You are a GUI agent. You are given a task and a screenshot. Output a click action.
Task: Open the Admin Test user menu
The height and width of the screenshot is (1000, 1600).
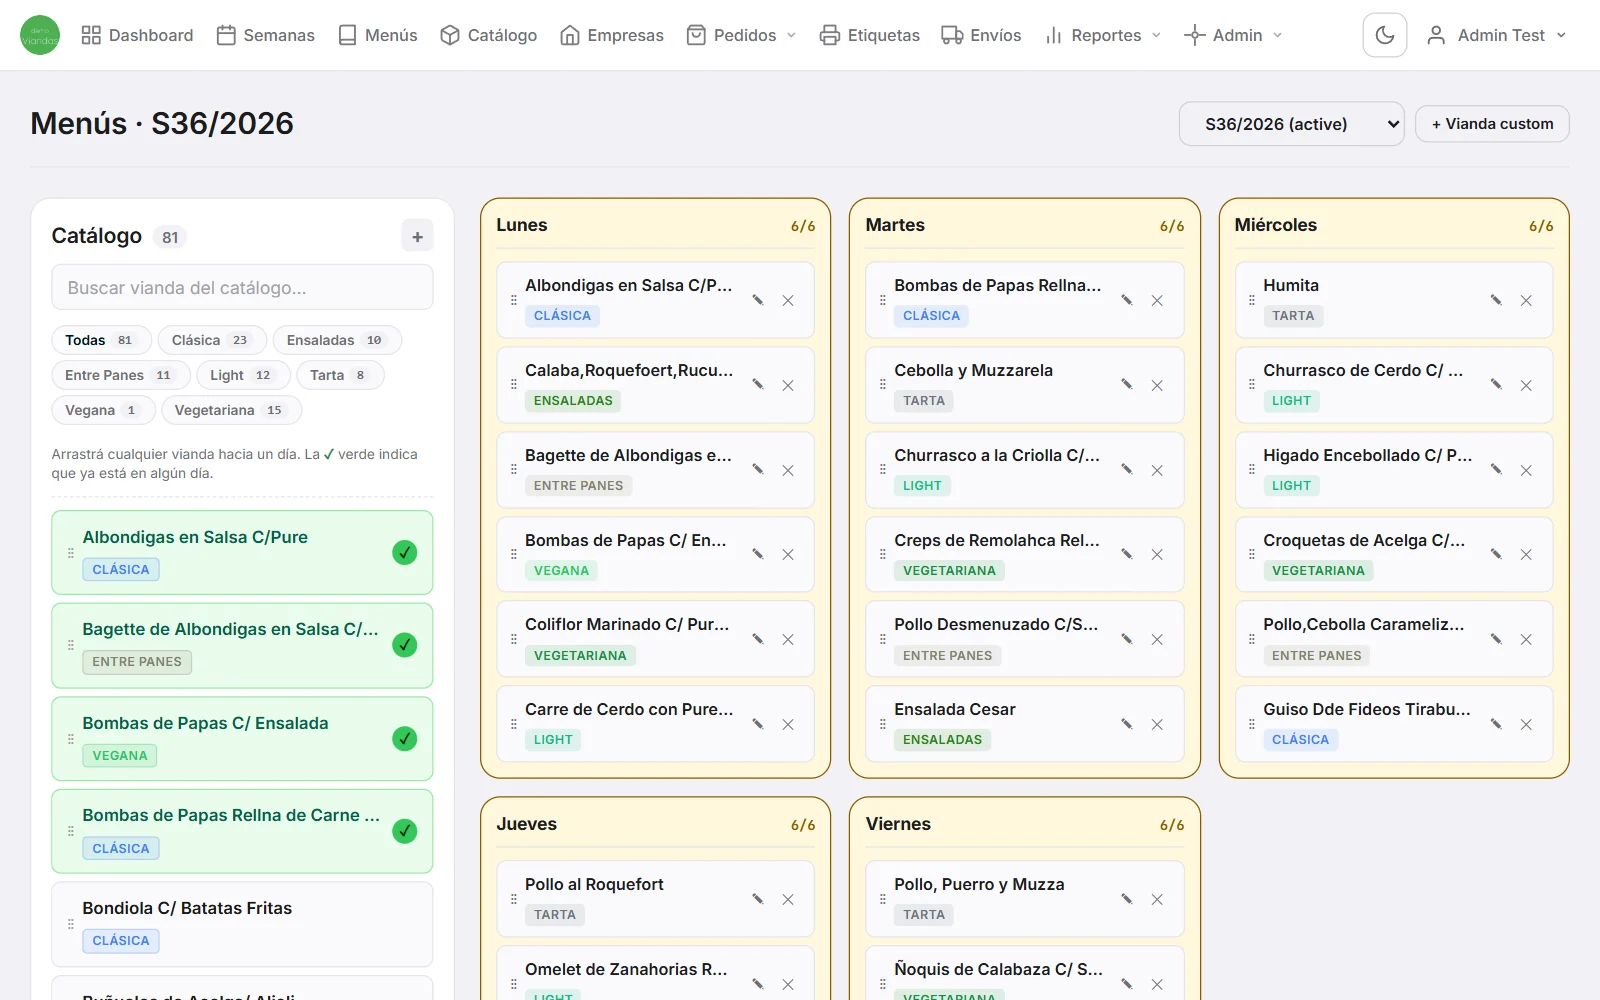click(x=1496, y=35)
